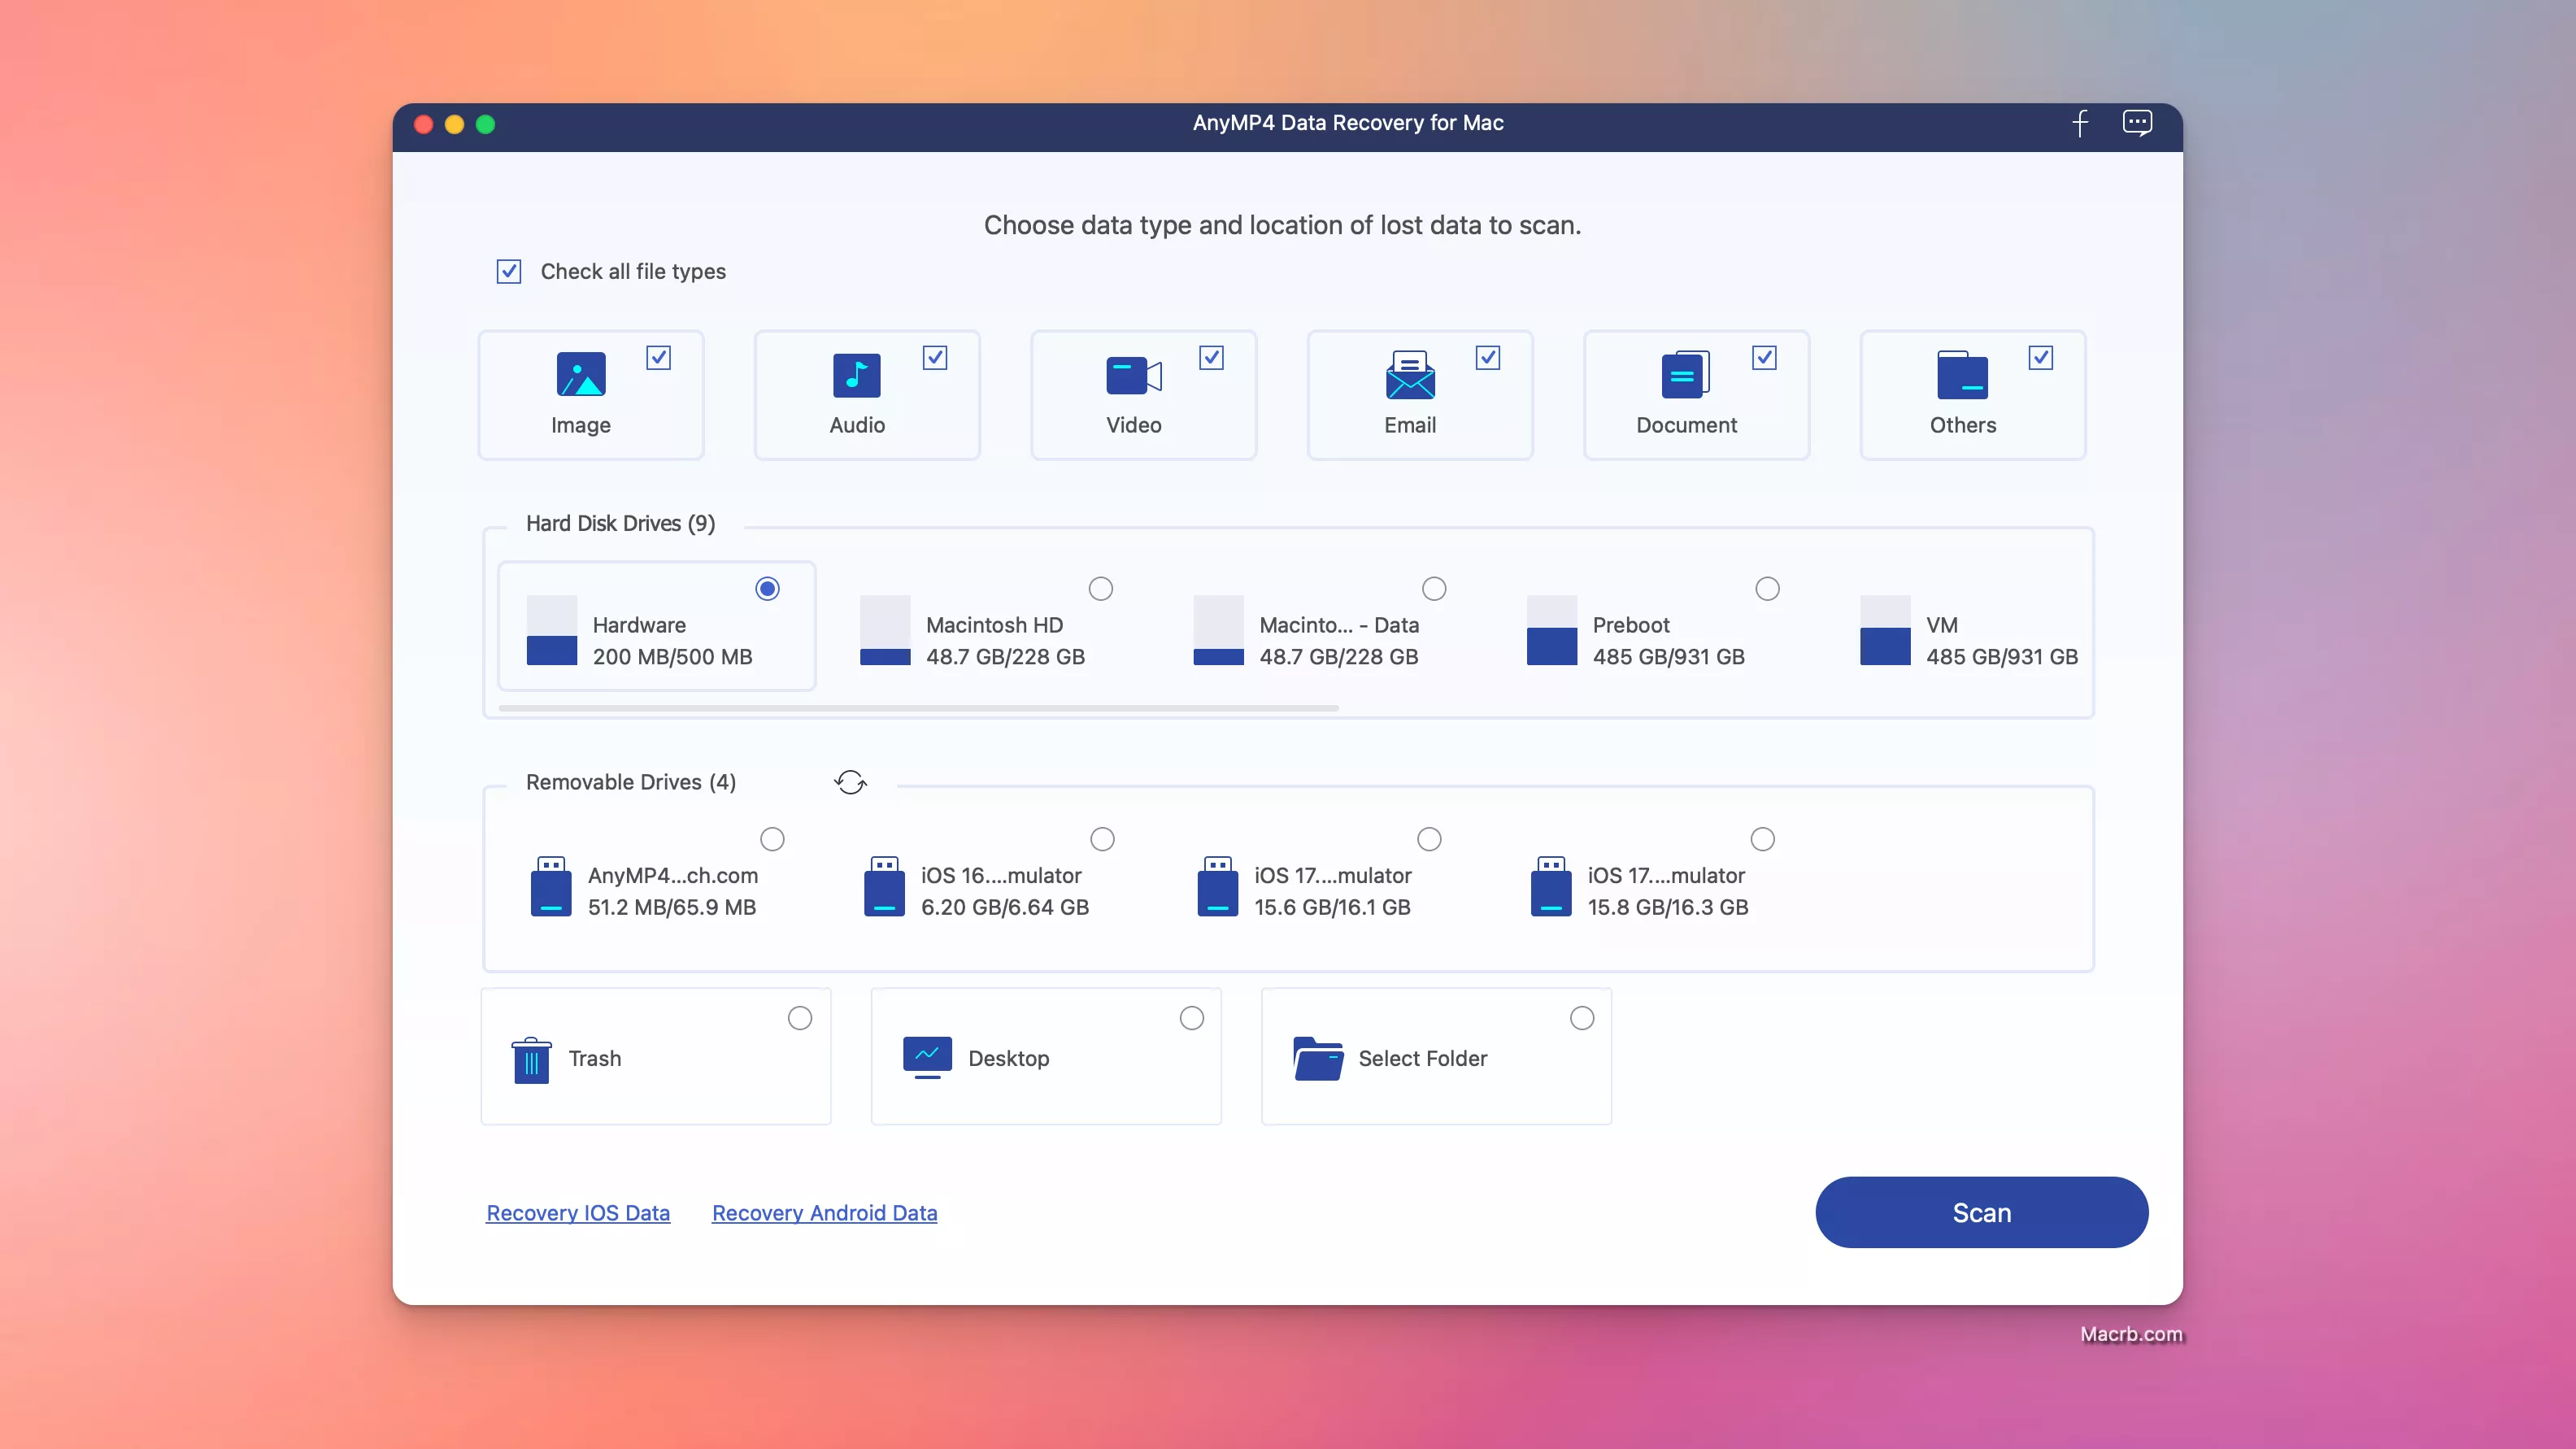Image resolution: width=2576 pixels, height=1449 pixels.
Task: Refresh the Removable Drives list
Action: tap(850, 782)
